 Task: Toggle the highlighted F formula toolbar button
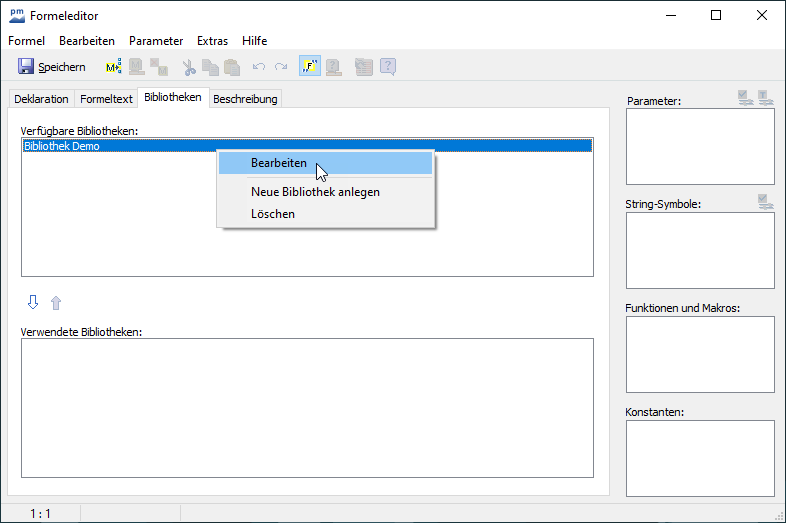(310, 67)
